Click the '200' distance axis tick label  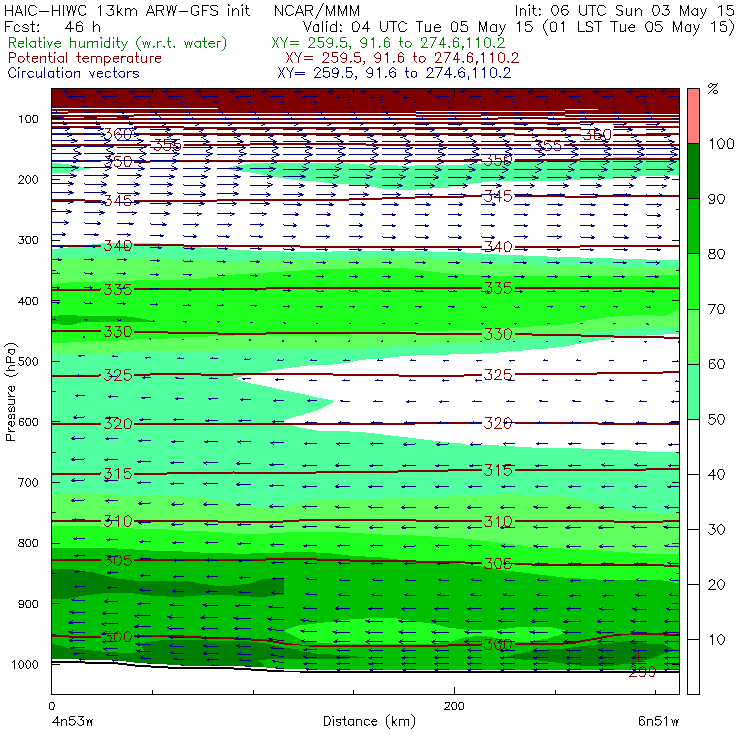click(x=454, y=706)
